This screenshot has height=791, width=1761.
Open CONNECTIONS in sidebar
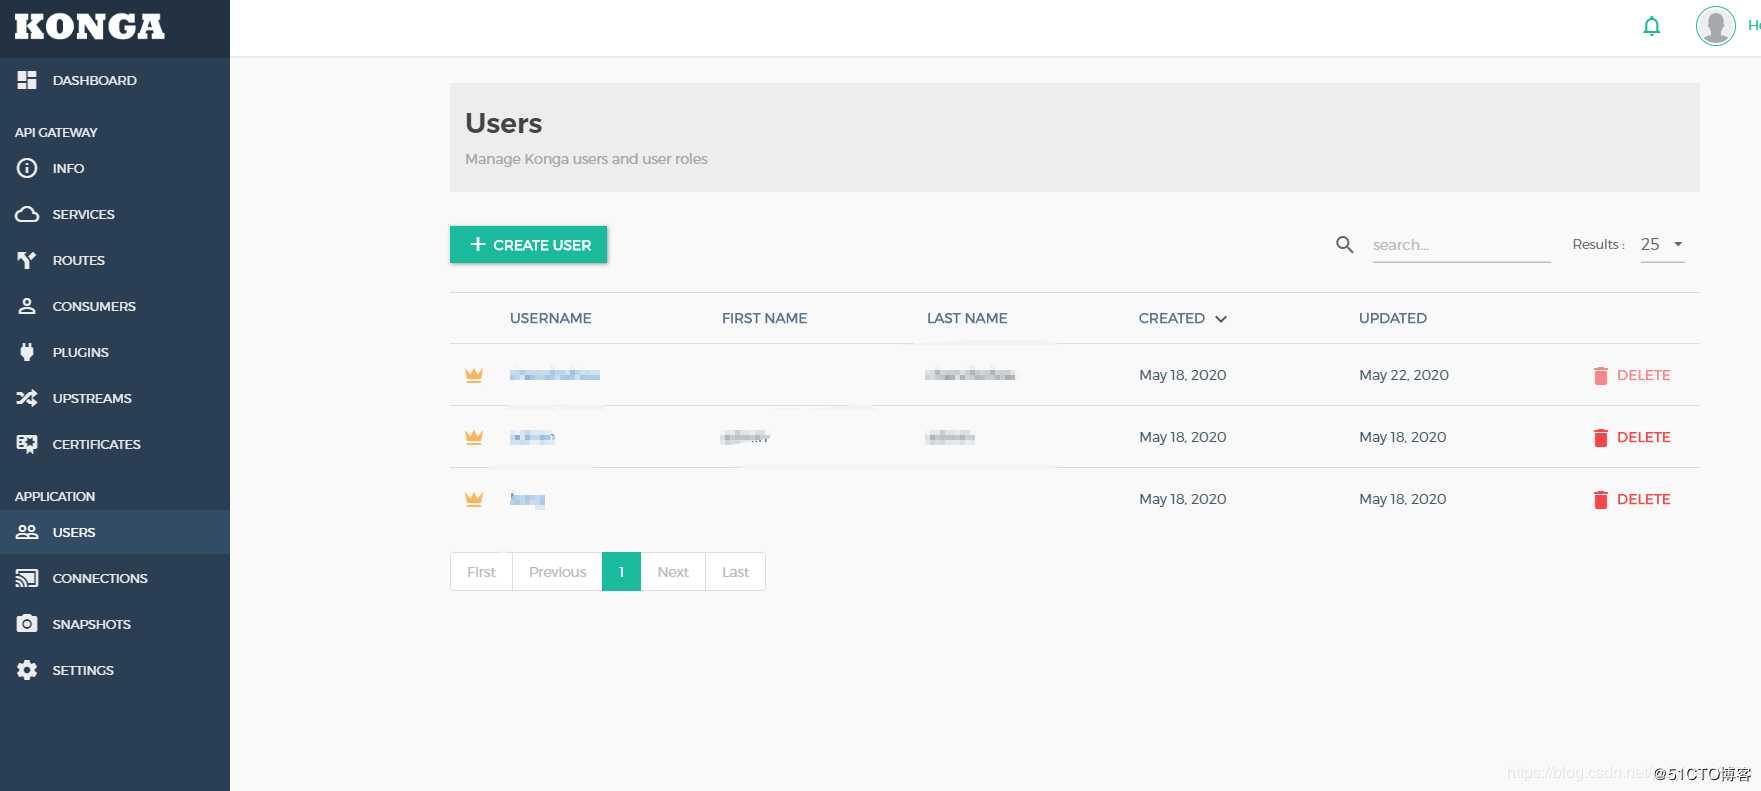pos(115,578)
